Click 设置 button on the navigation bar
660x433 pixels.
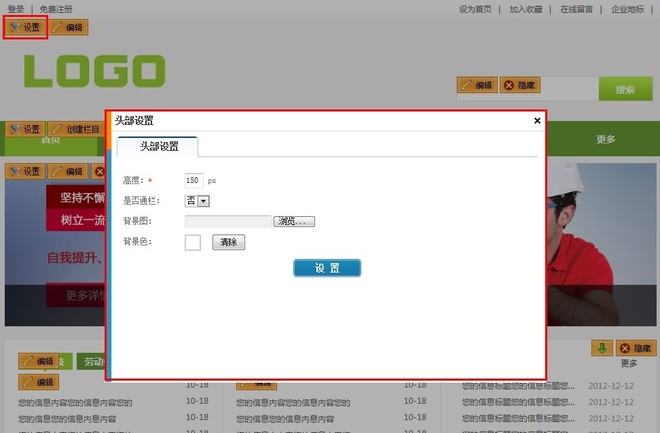click(x=26, y=129)
